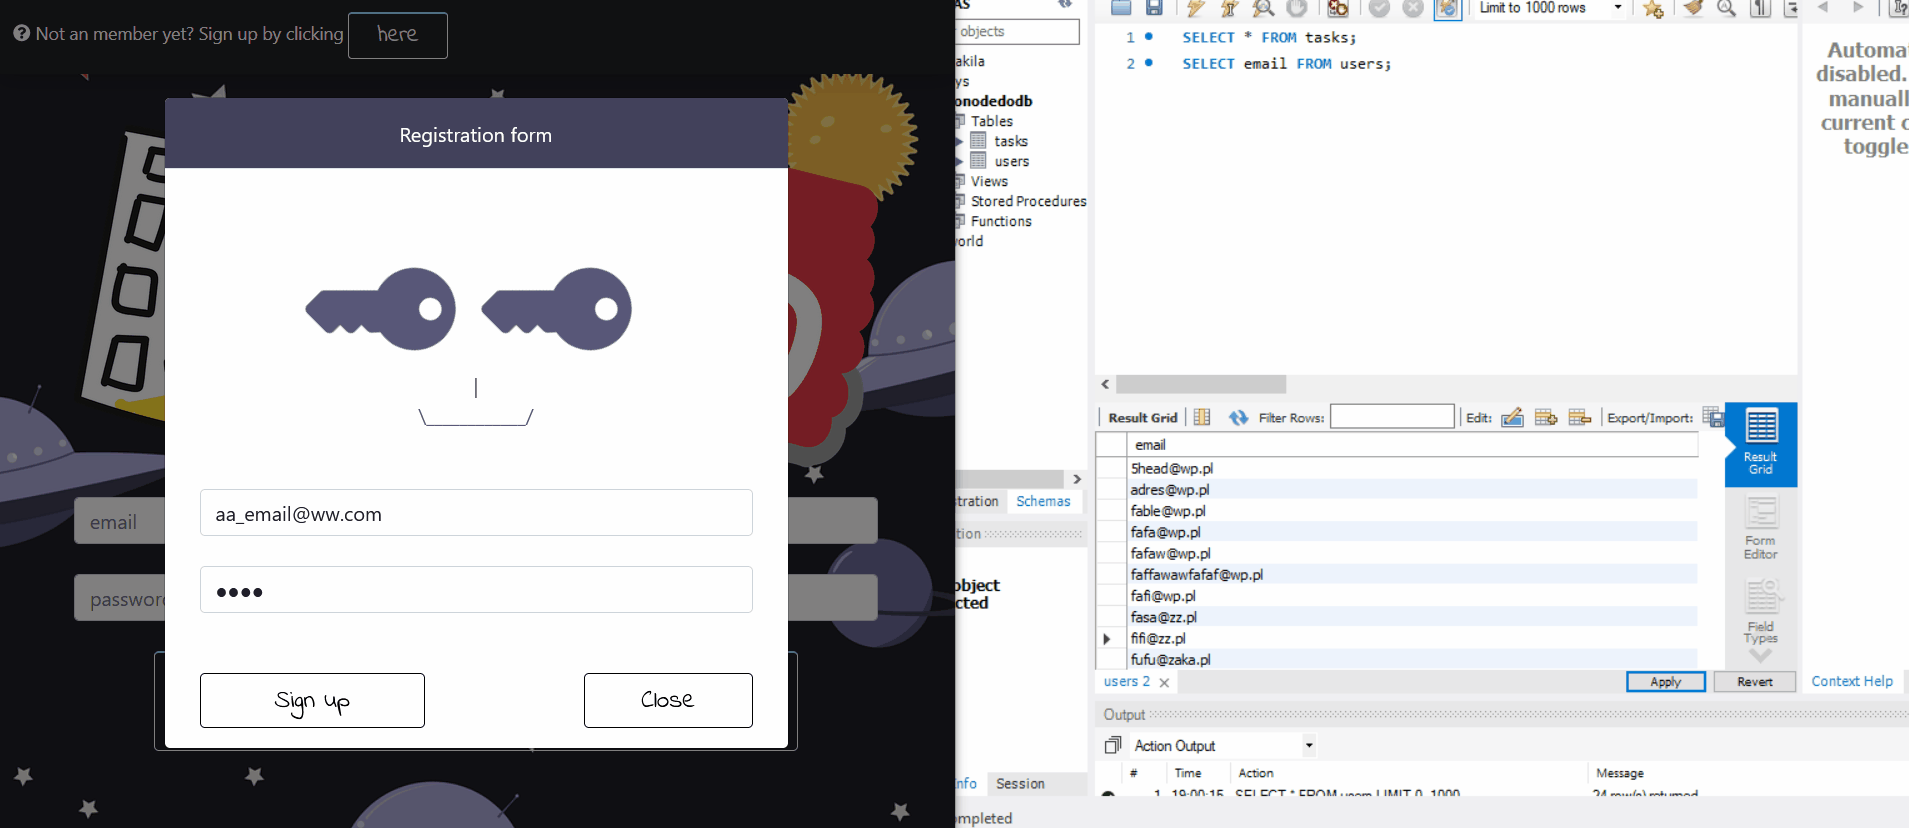1909x828 pixels.
Task: Click editor scrollbar left arrow
Action: (x=1105, y=384)
